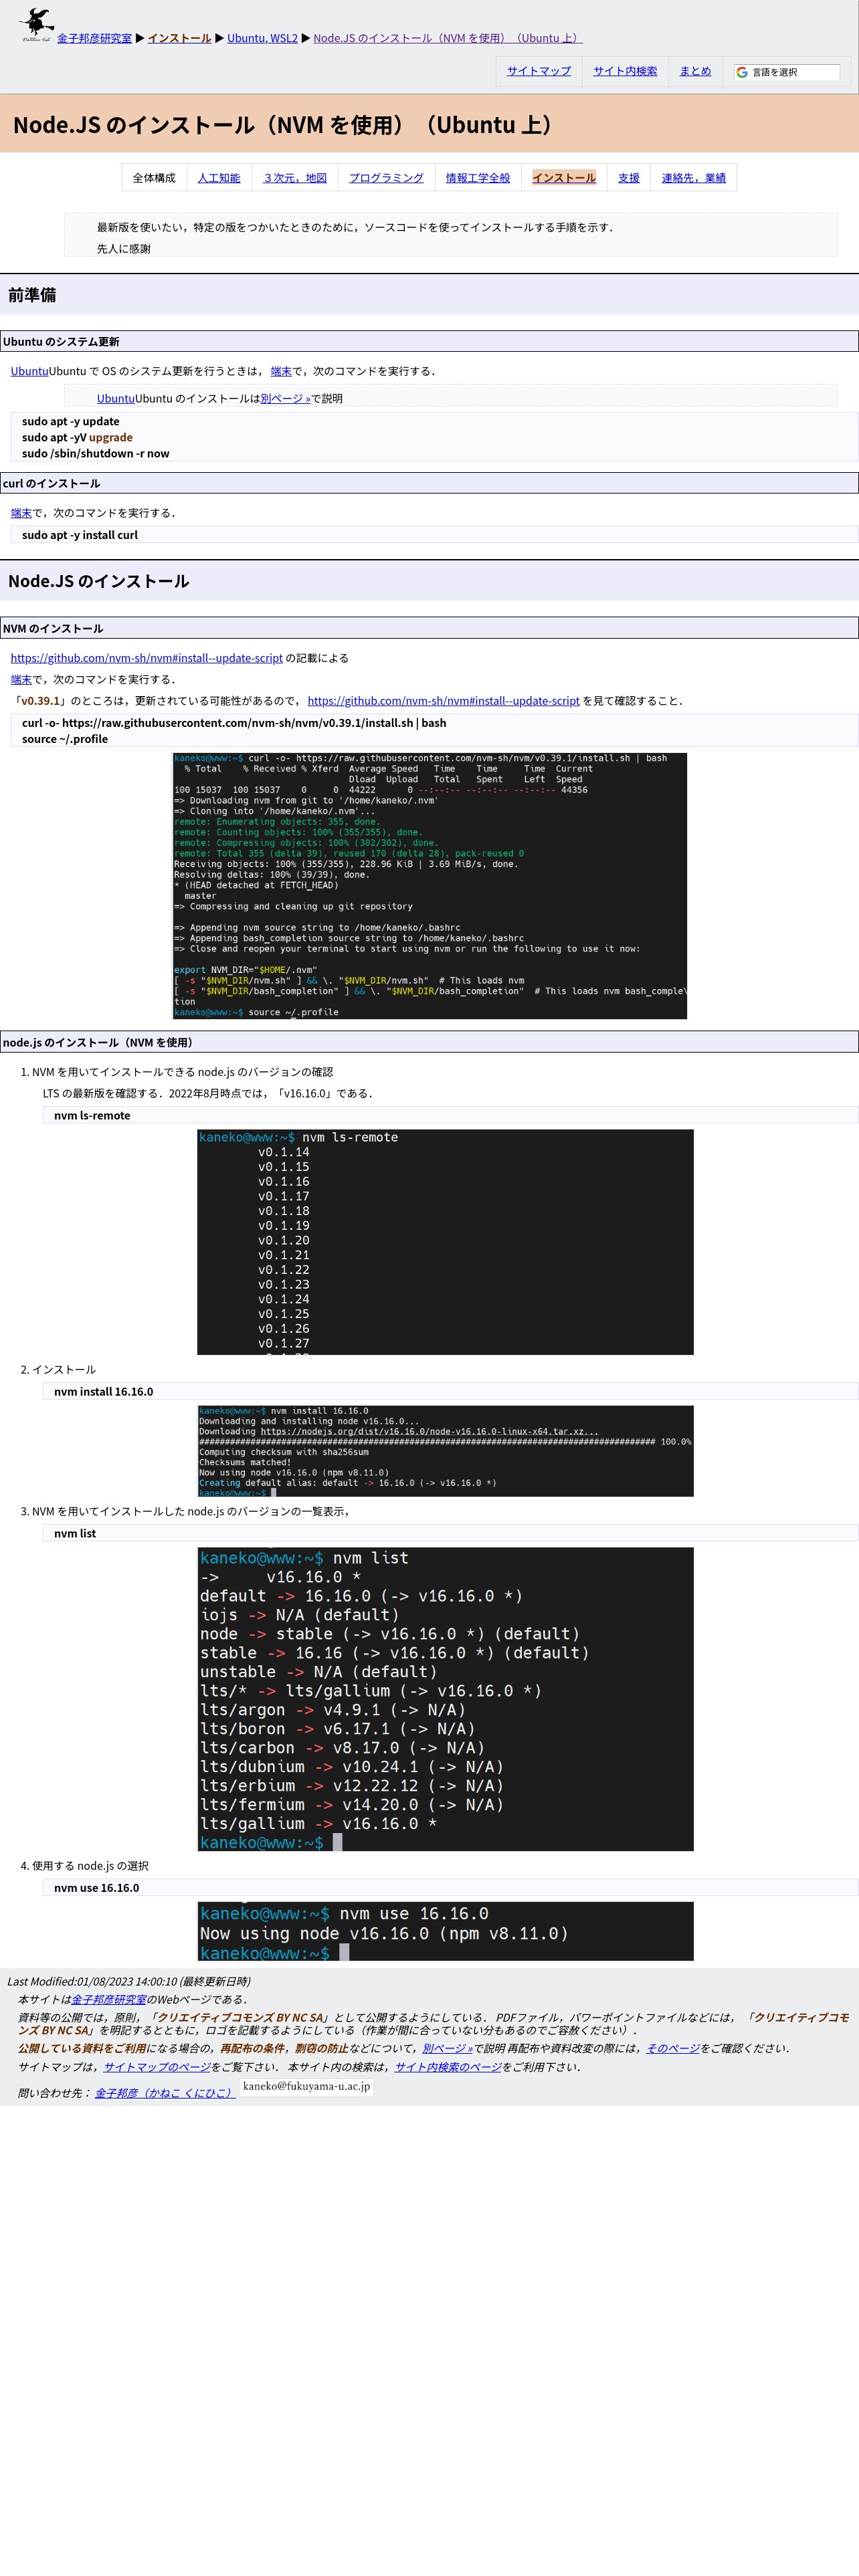Open サイトマップ in top navigation
This screenshot has height=2576, width=859.
(539, 71)
